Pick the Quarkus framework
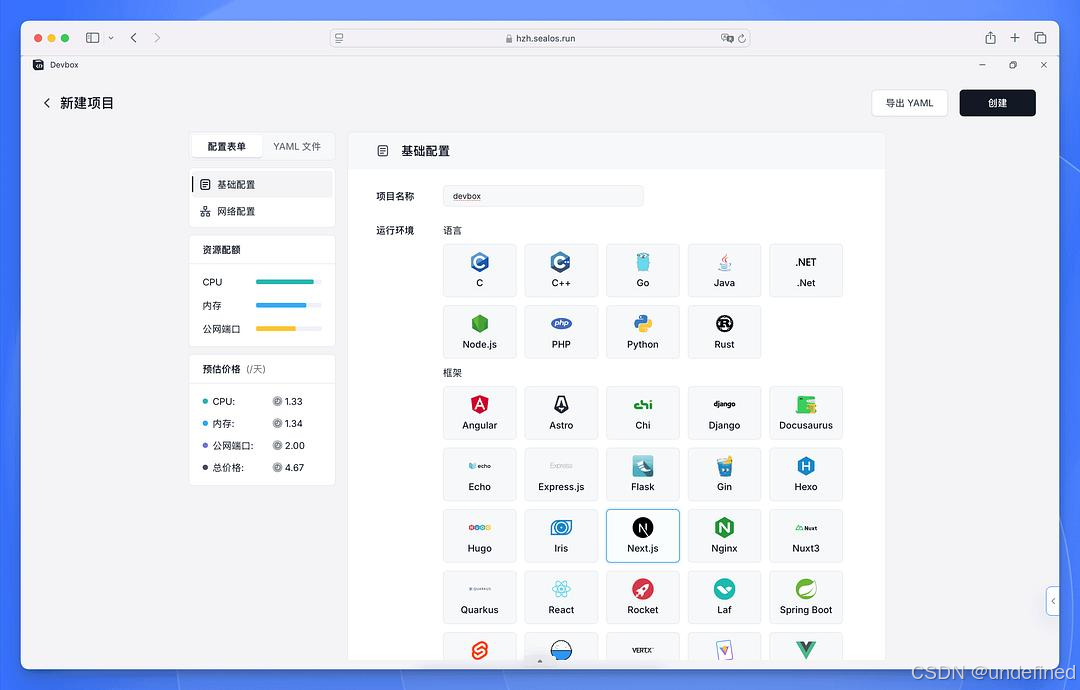The height and width of the screenshot is (690, 1080). pyautogui.click(x=479, y=597)
